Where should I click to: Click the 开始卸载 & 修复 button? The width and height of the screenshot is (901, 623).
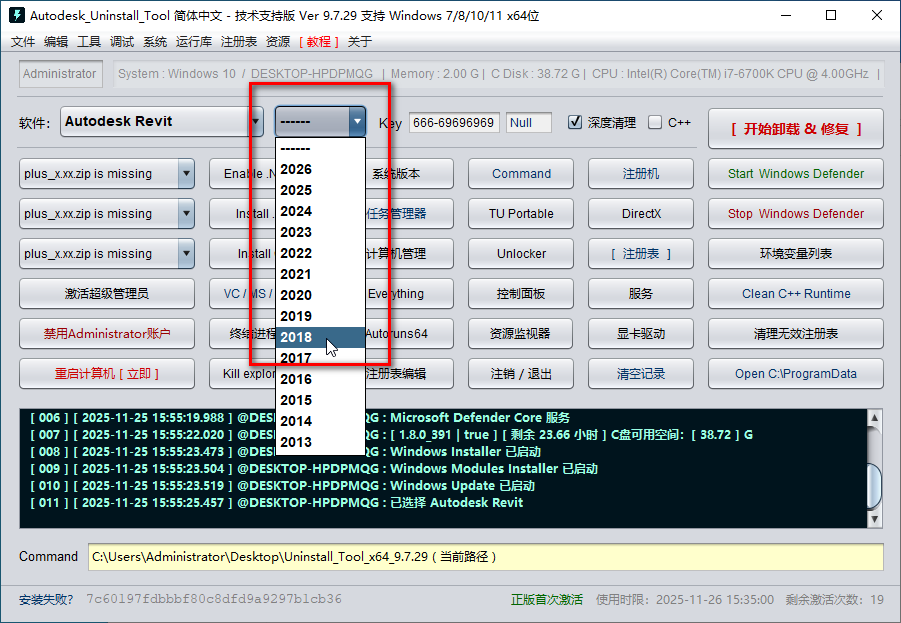pos(796,129)
